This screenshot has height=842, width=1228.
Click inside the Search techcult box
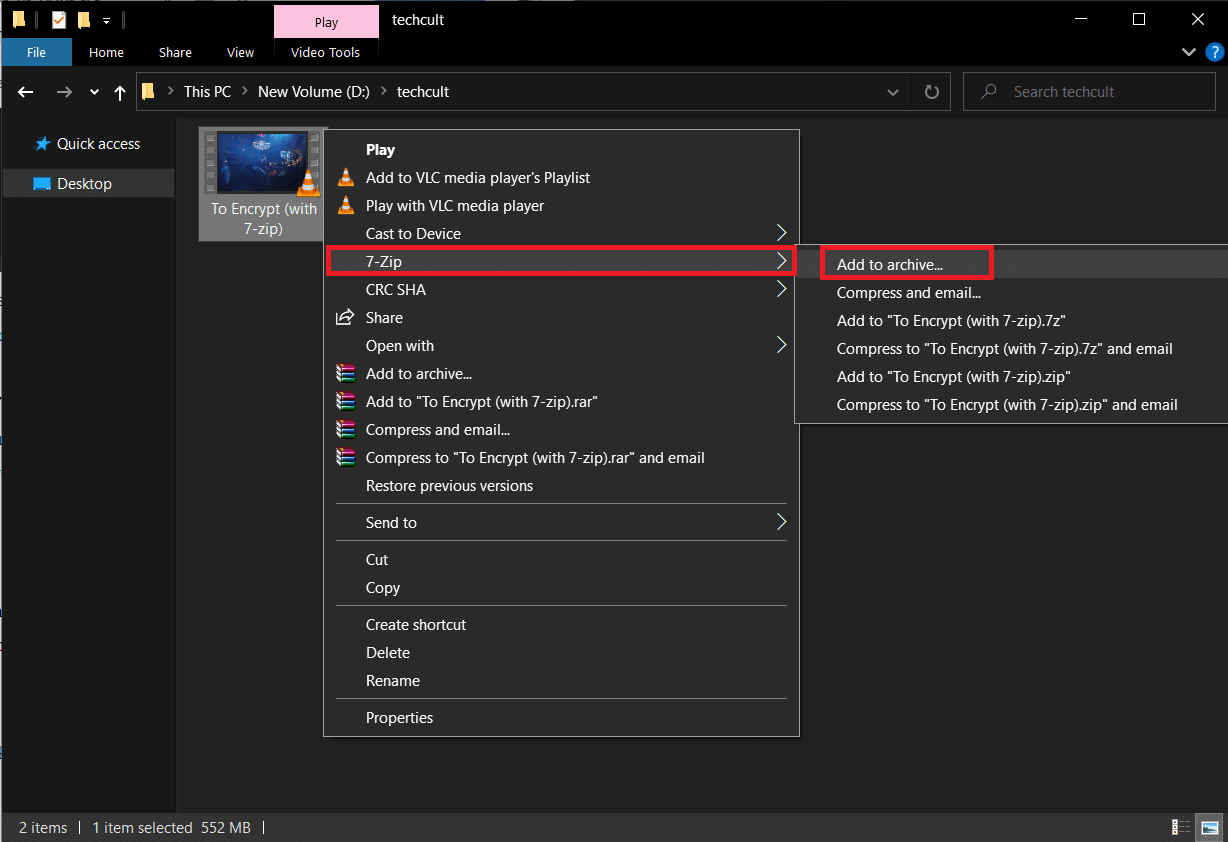(1089, 91)
